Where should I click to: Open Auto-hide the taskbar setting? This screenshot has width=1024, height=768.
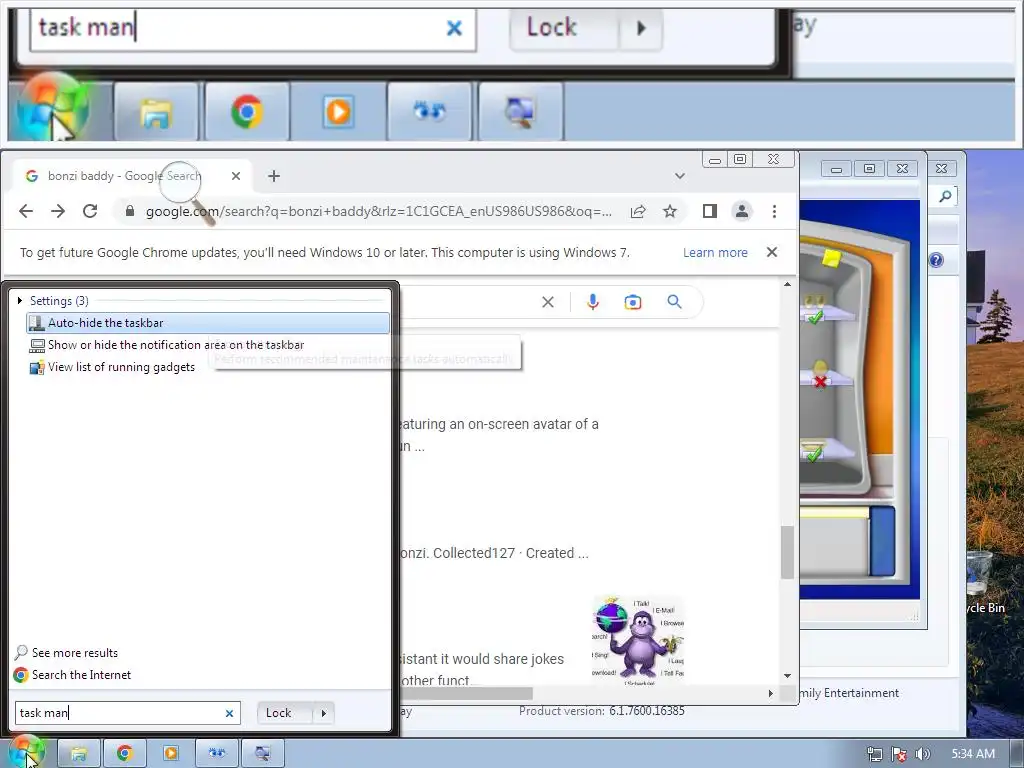tap(208, 323)
